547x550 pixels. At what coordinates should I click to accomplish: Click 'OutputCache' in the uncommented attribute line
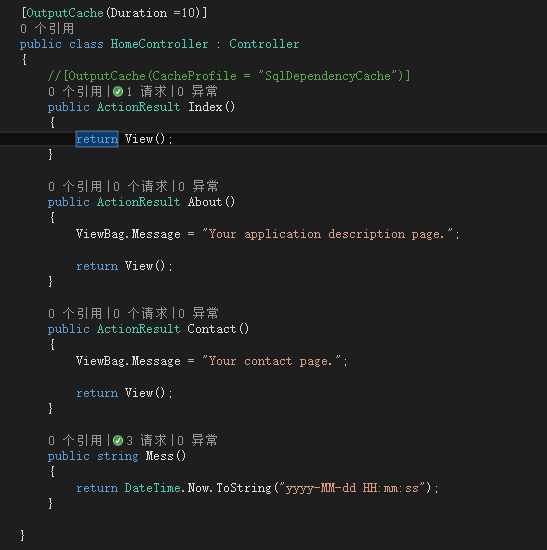[x=65, y=13]
